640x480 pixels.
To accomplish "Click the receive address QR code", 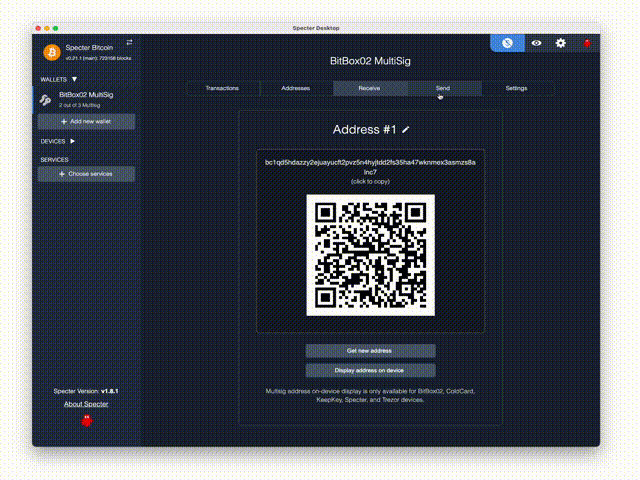I will click(x=370, y=255).
